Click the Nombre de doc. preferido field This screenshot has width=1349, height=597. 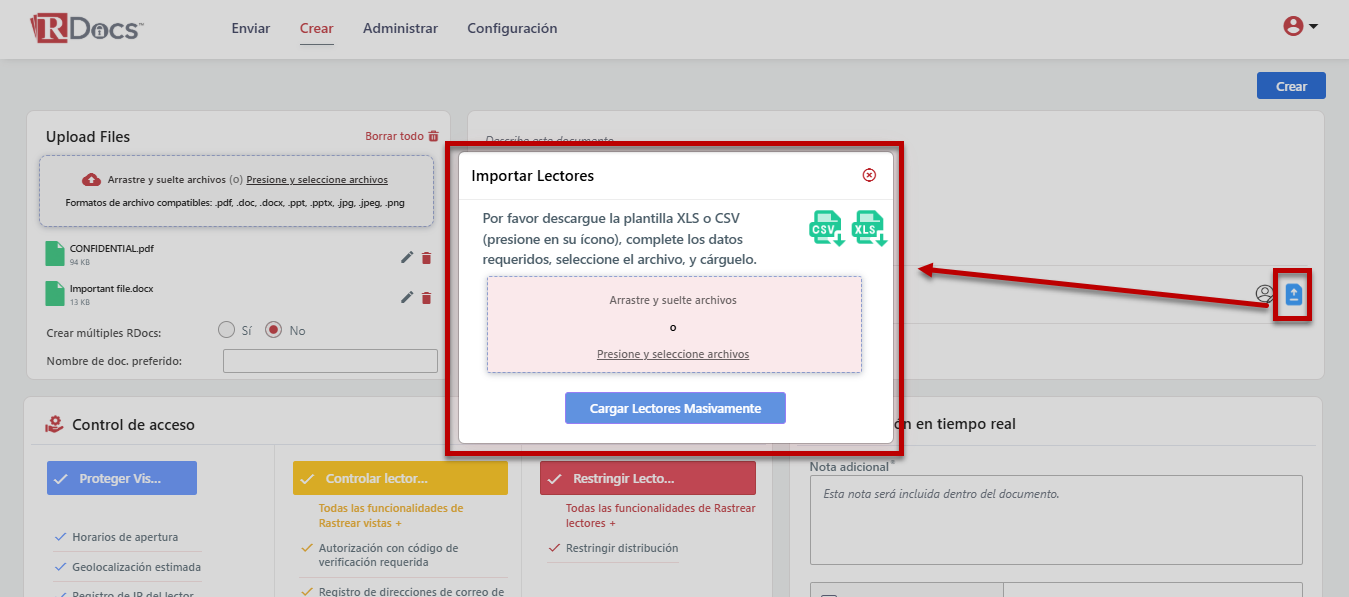point(330,361)
